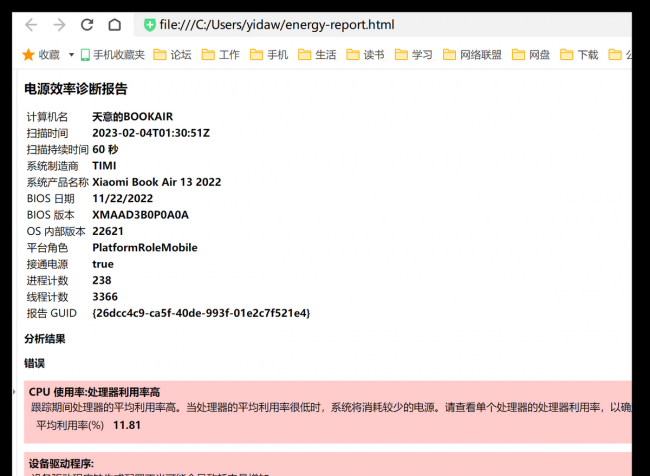The image size is (650, 476).
Task: Click CPU 使用率:处理器利用率高 error title
Action: coord(95,392)
